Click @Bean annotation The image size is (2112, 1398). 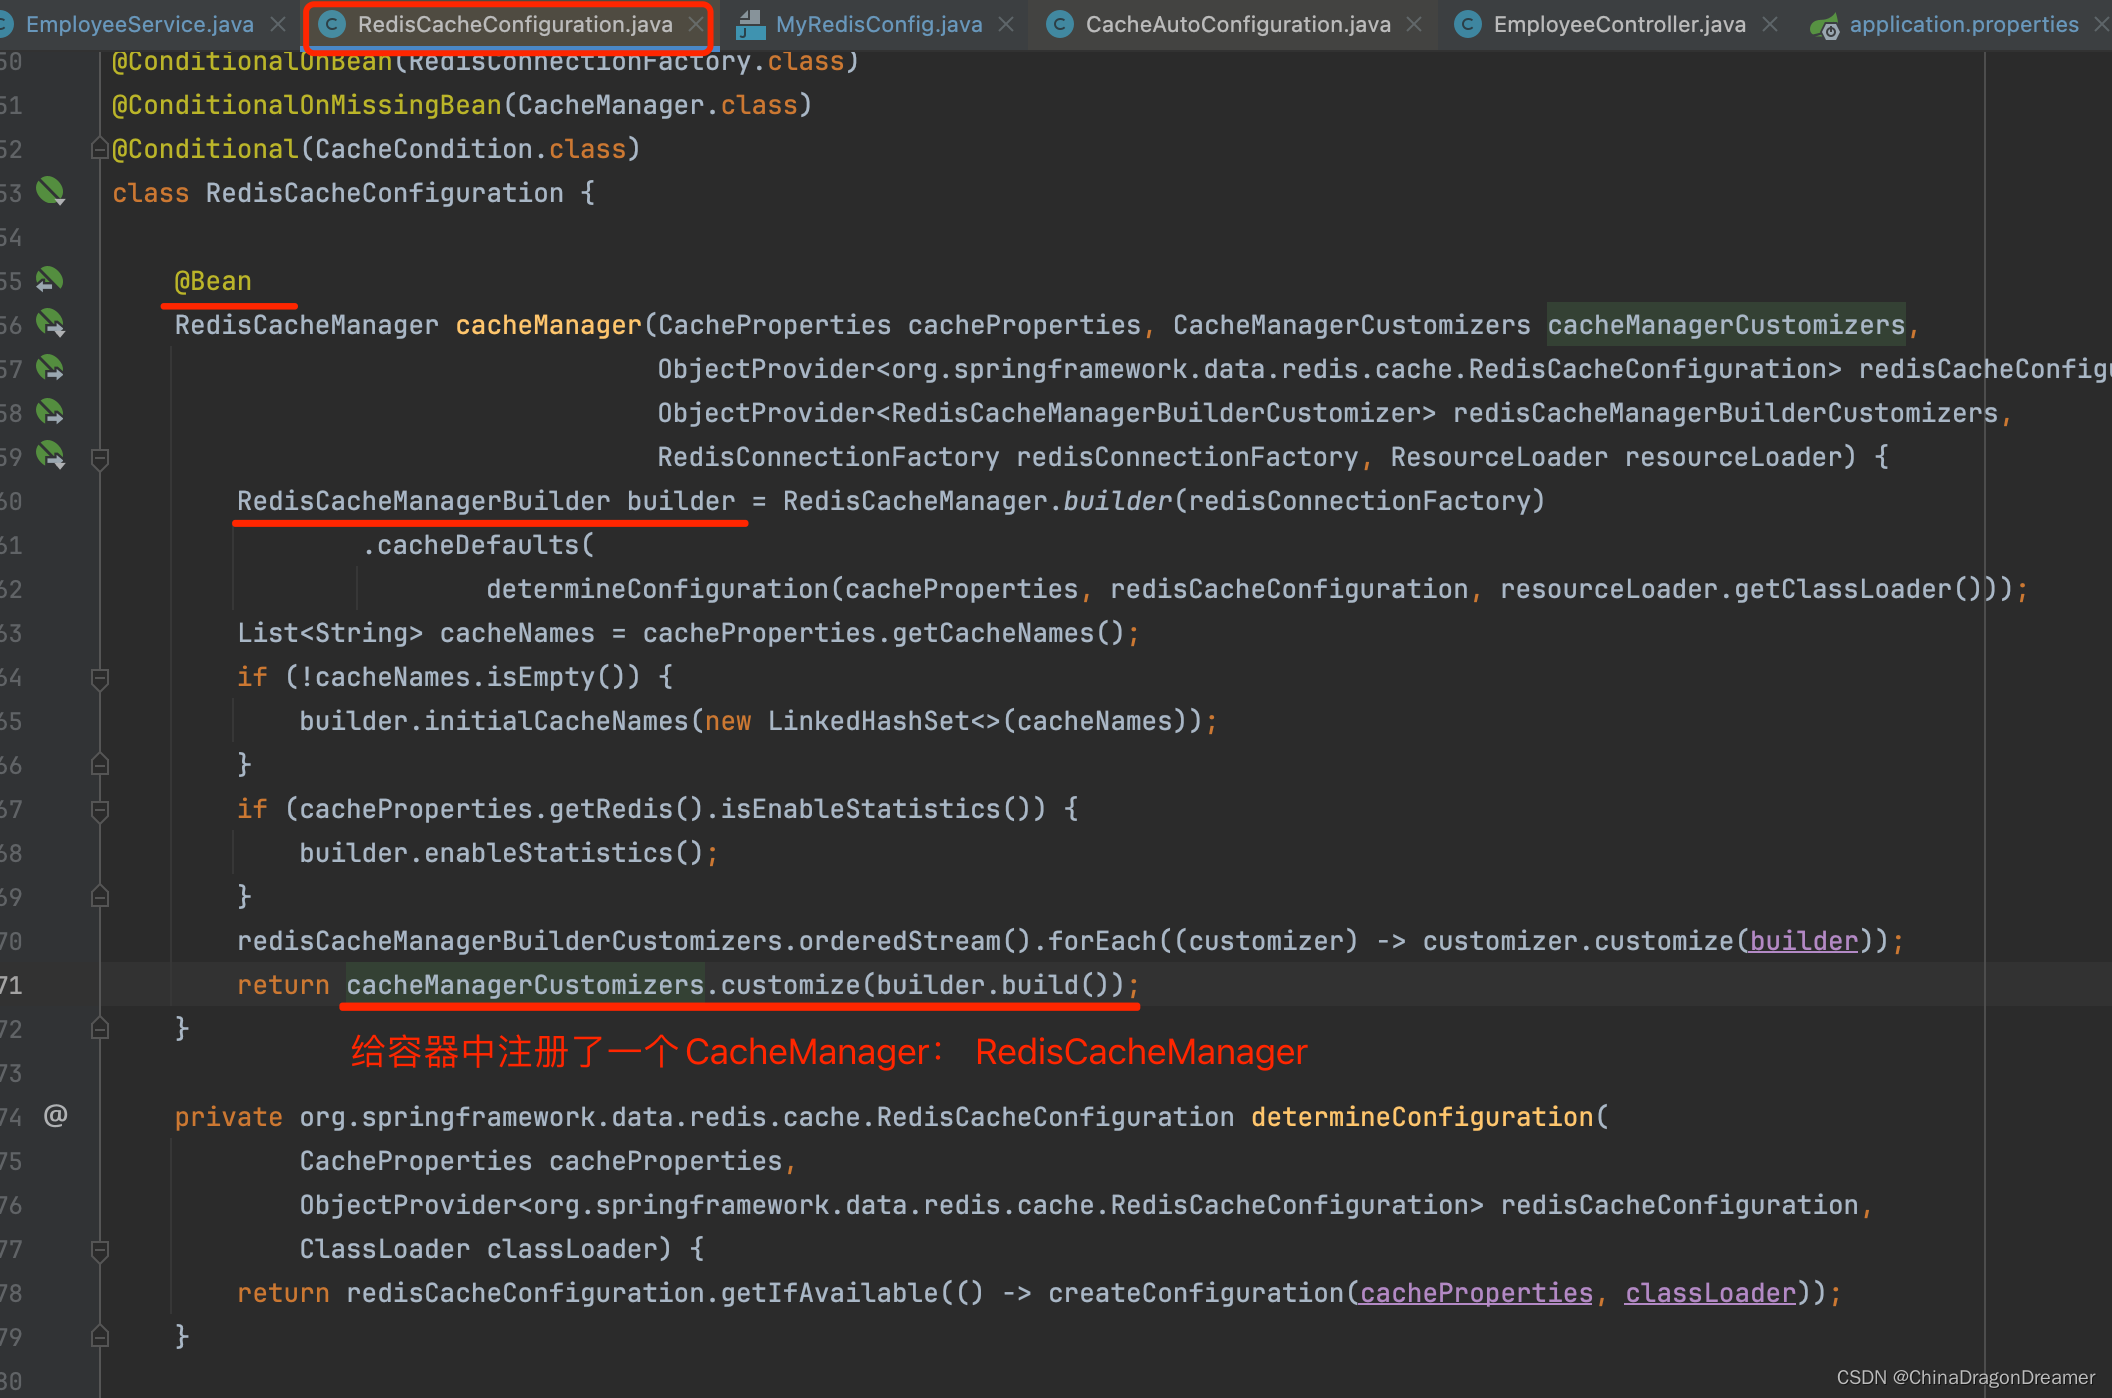tap(213, 281)
